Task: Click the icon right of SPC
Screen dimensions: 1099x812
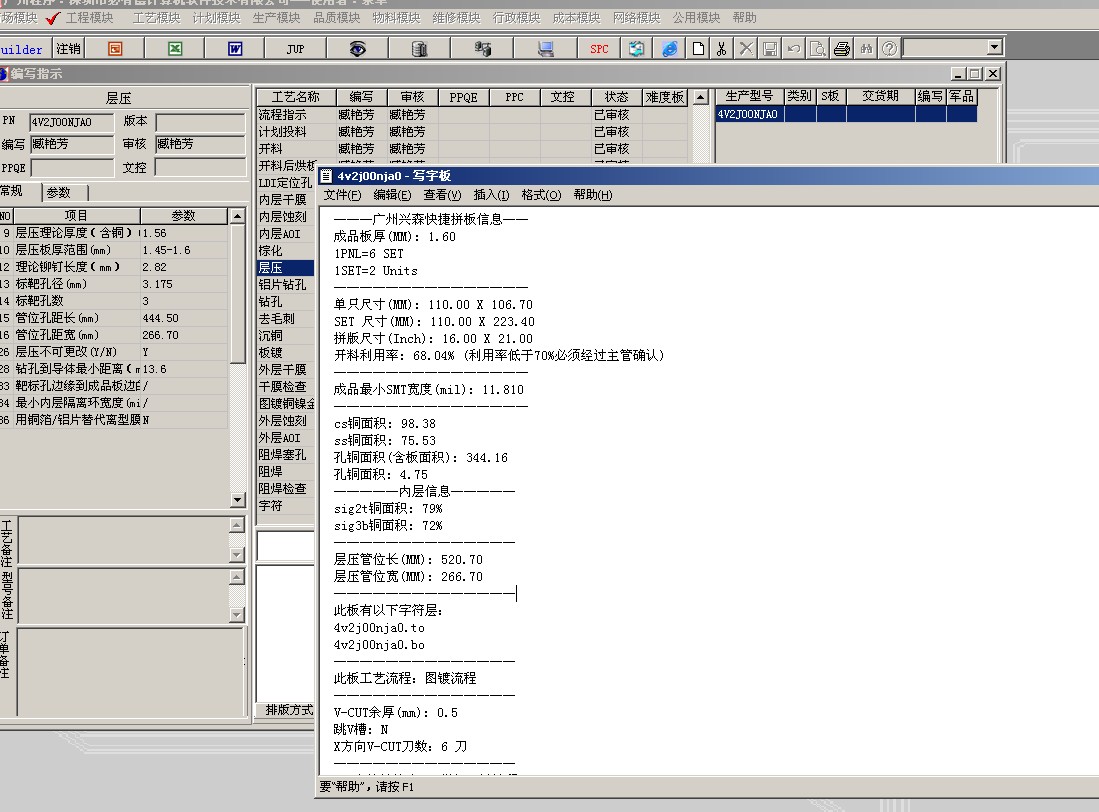Action: [x=636, y=48]
